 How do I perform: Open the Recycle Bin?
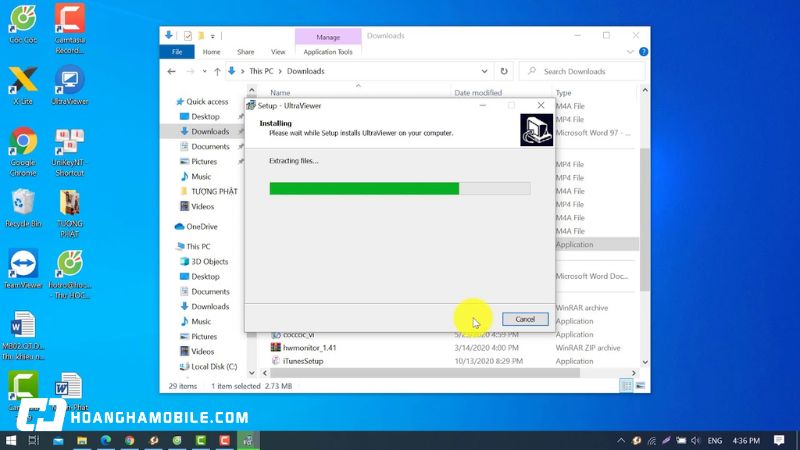23,208
